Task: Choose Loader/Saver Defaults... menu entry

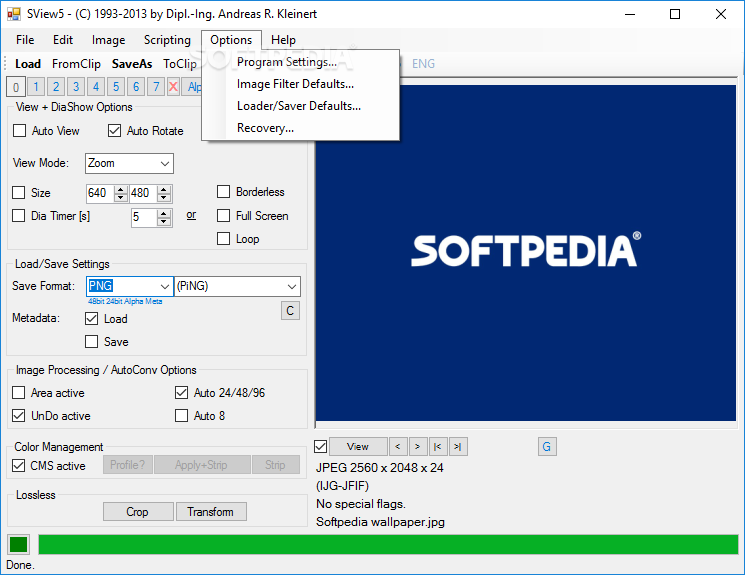Action: click(x=300, y=106)
